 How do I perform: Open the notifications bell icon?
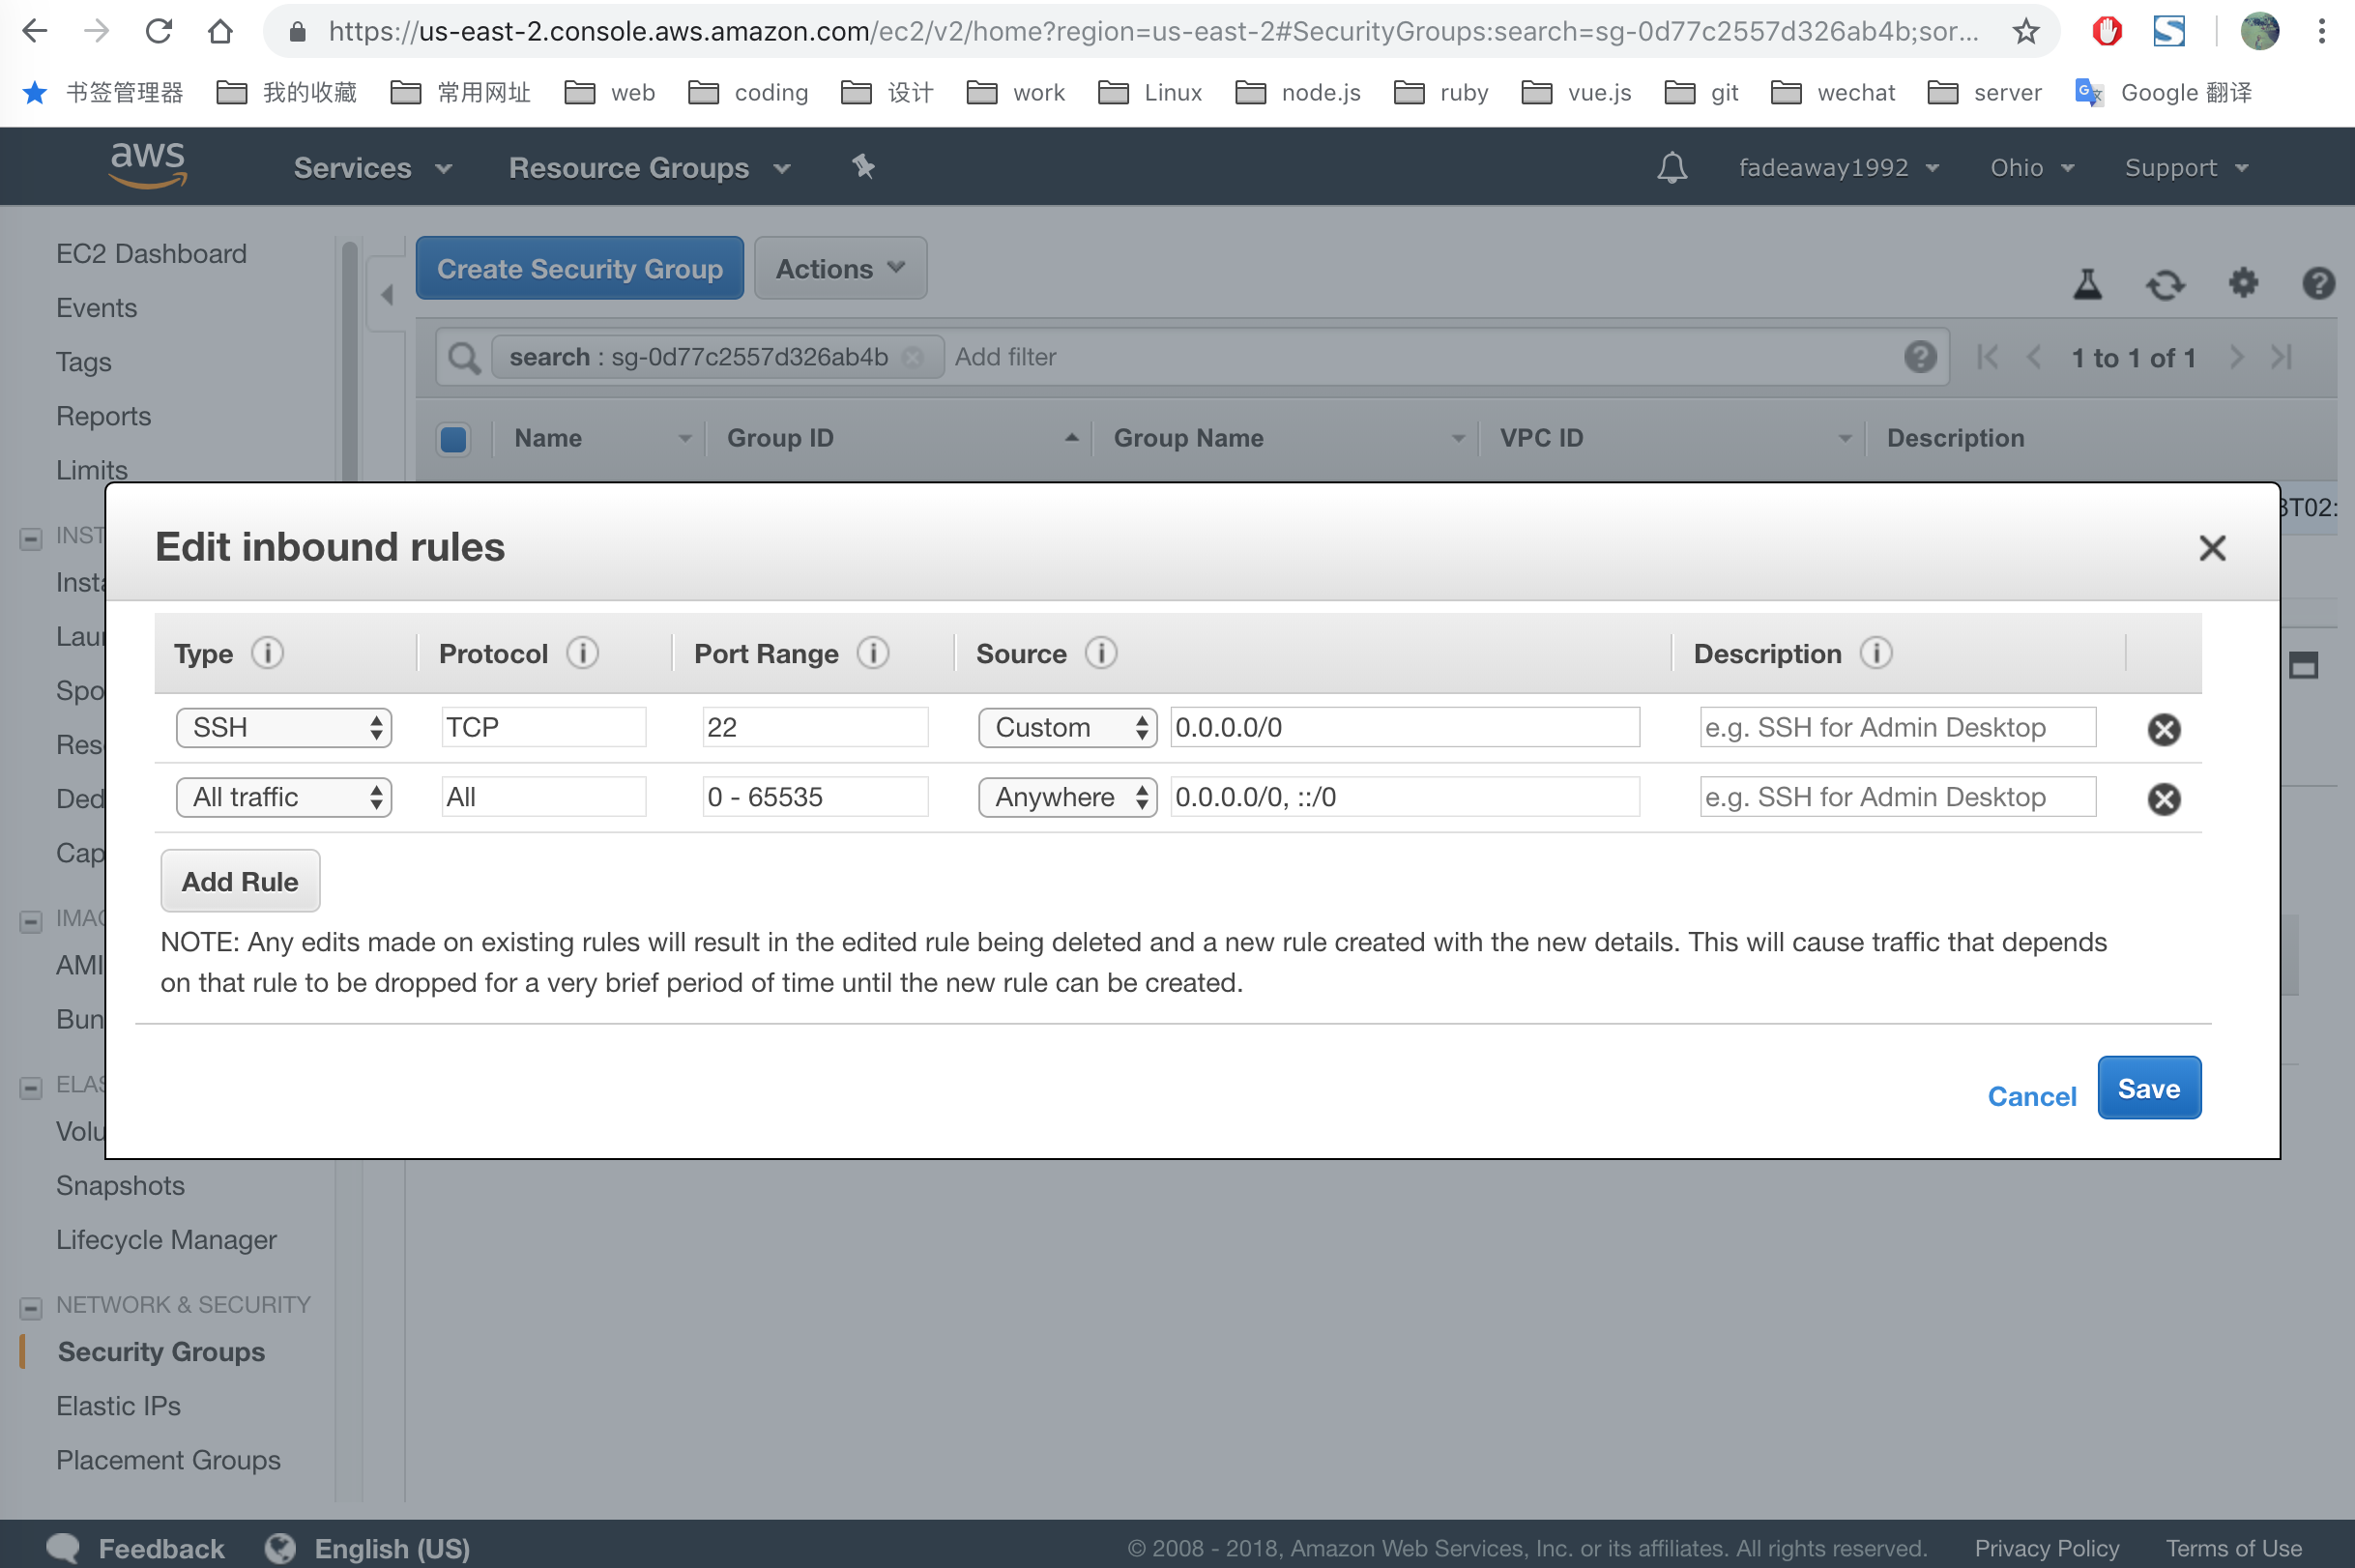click(x=1671, y=167)
